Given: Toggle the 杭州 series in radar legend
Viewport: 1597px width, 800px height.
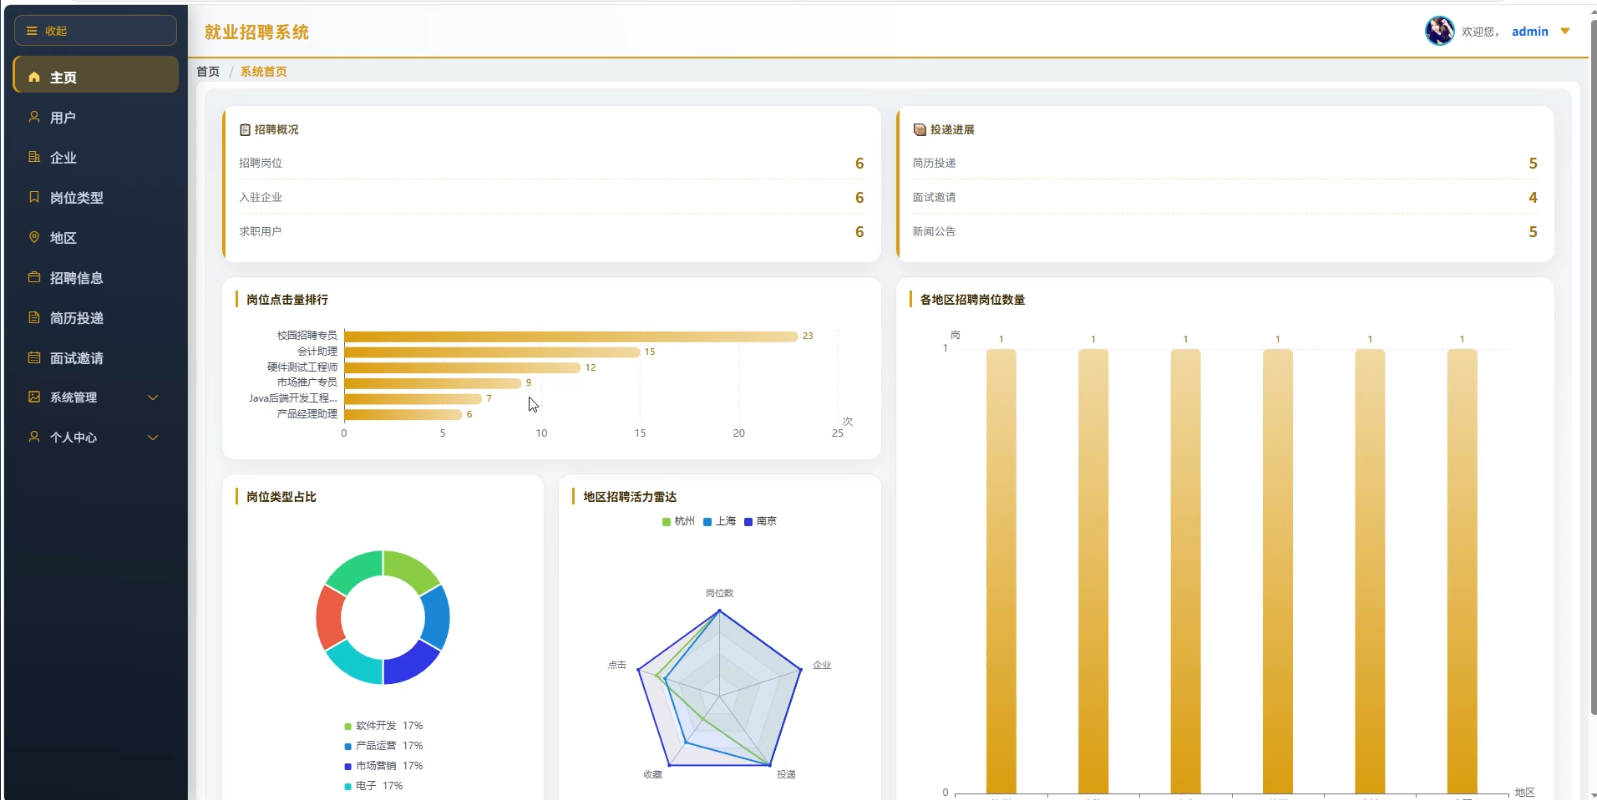Looking at the screenshot, I should coord(678,521).
